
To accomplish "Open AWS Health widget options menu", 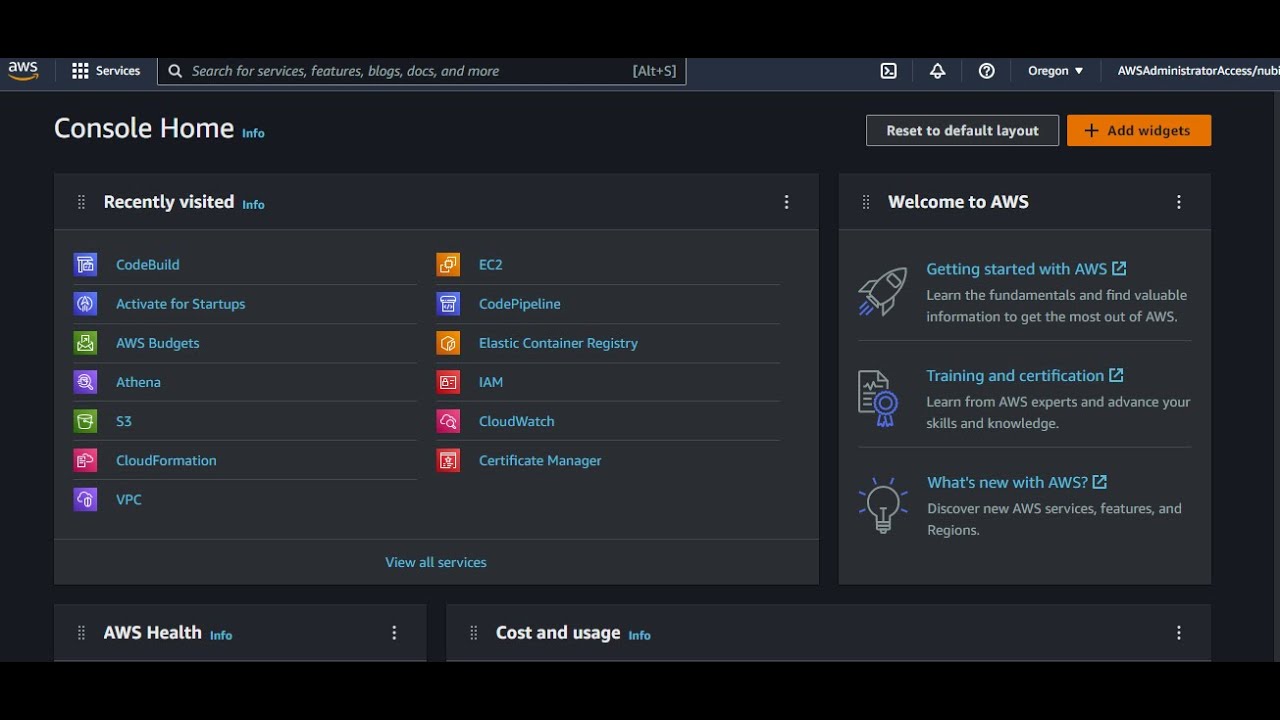I will [394, 633].
